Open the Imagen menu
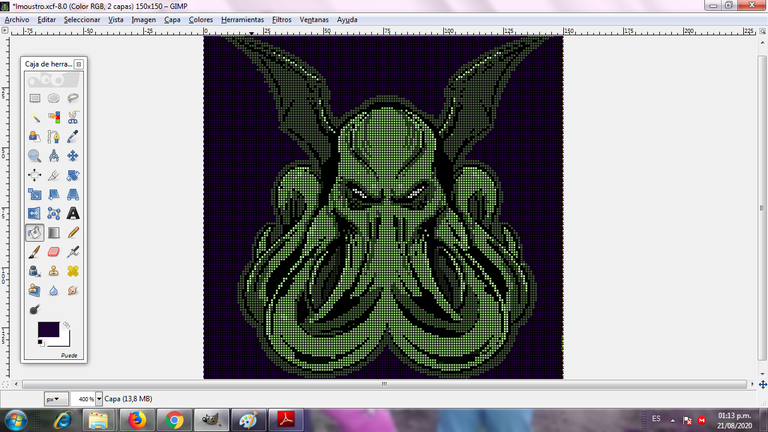 point(144,20)
